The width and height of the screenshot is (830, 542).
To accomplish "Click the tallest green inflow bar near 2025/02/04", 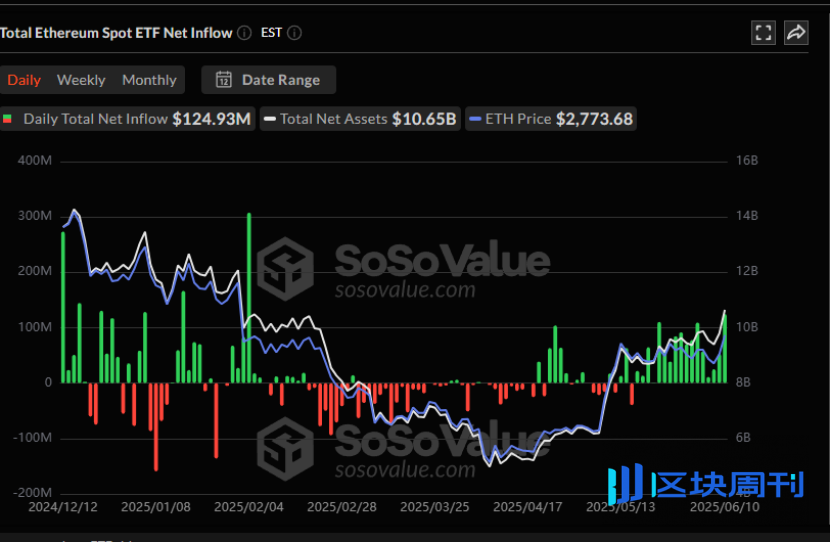I will [x=249, y=298].
